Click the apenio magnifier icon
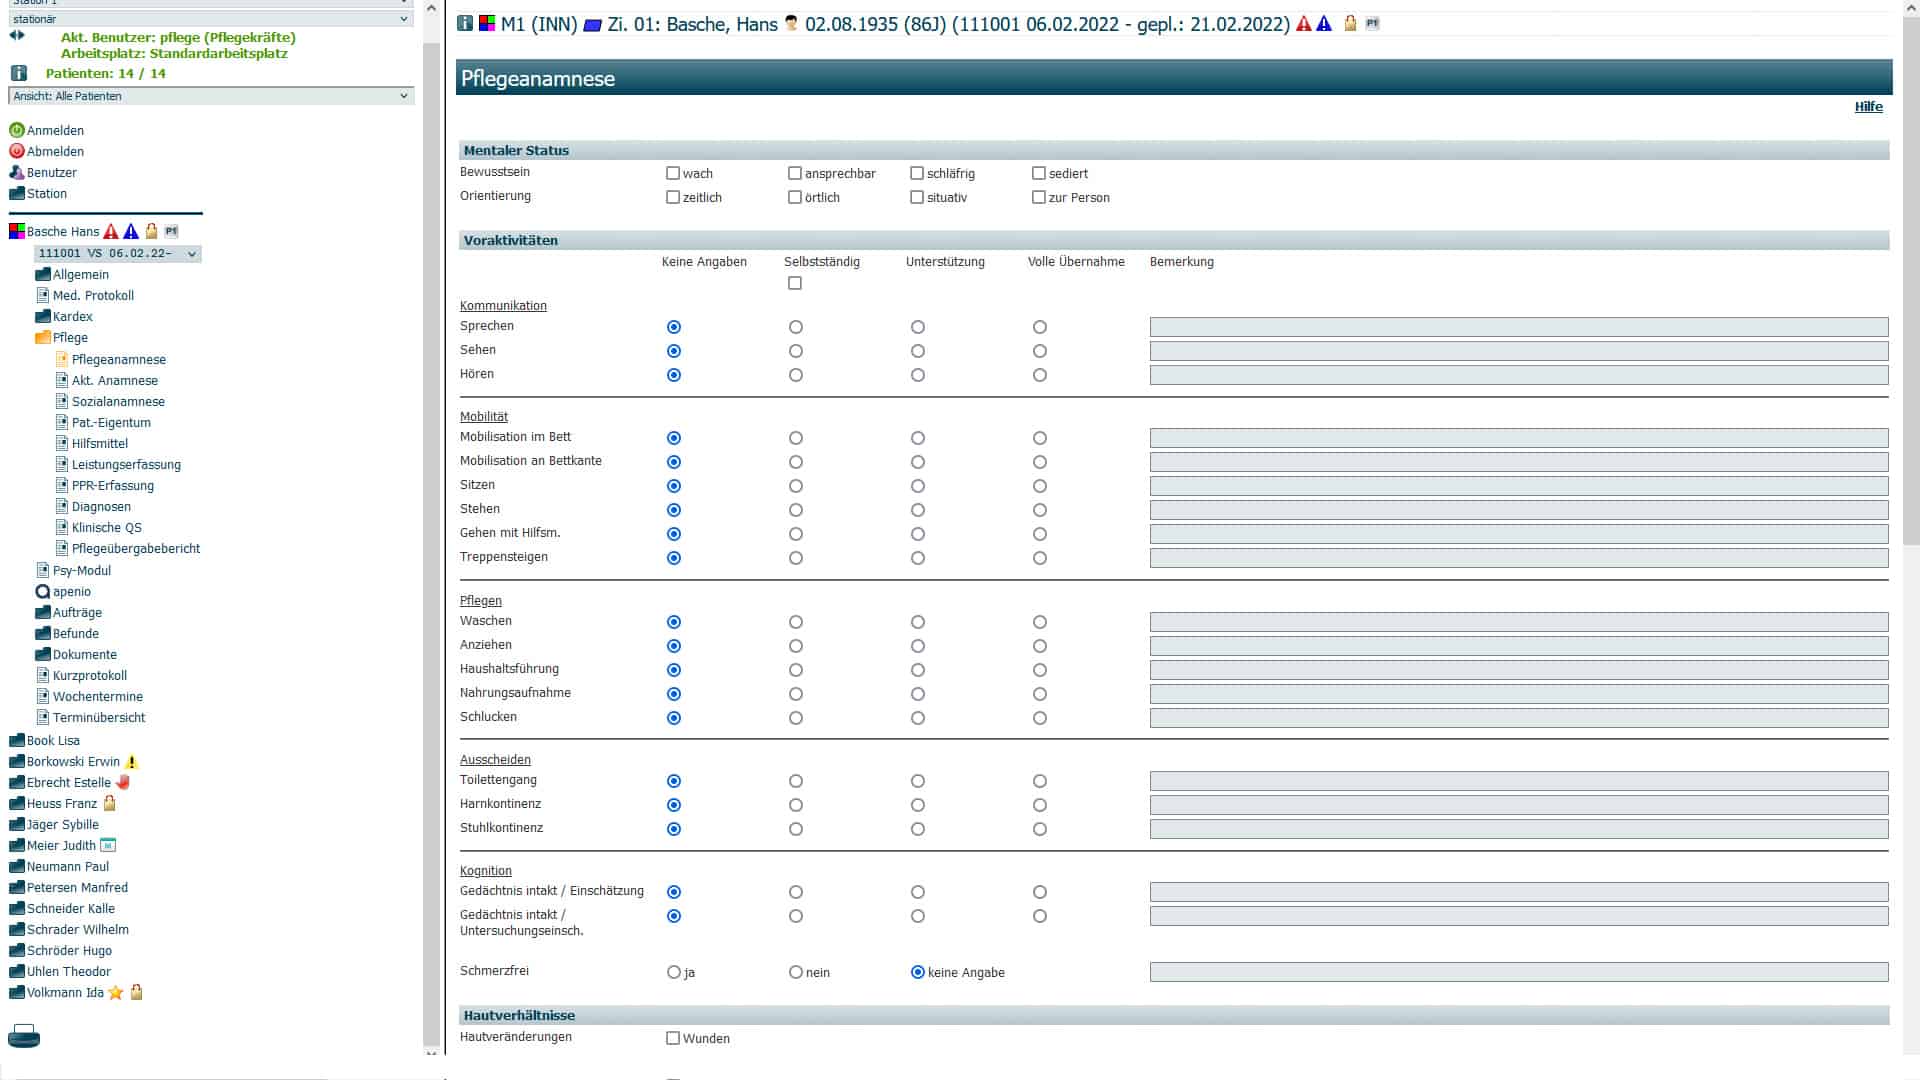 (x=42, y=591)
